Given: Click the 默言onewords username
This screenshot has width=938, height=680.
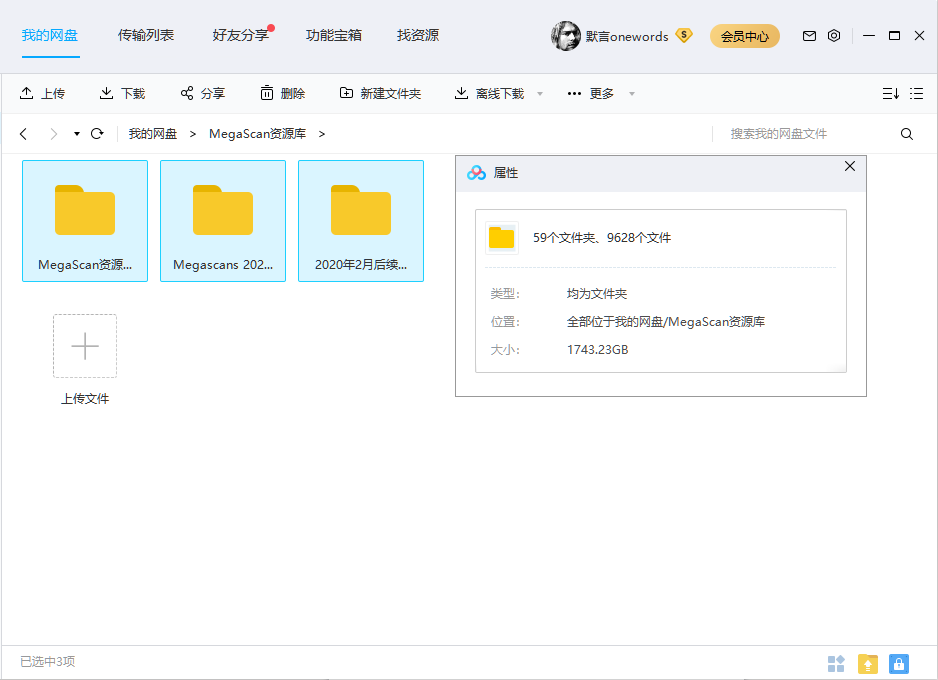Looking at the screenshot, I should tap(627, 36).
